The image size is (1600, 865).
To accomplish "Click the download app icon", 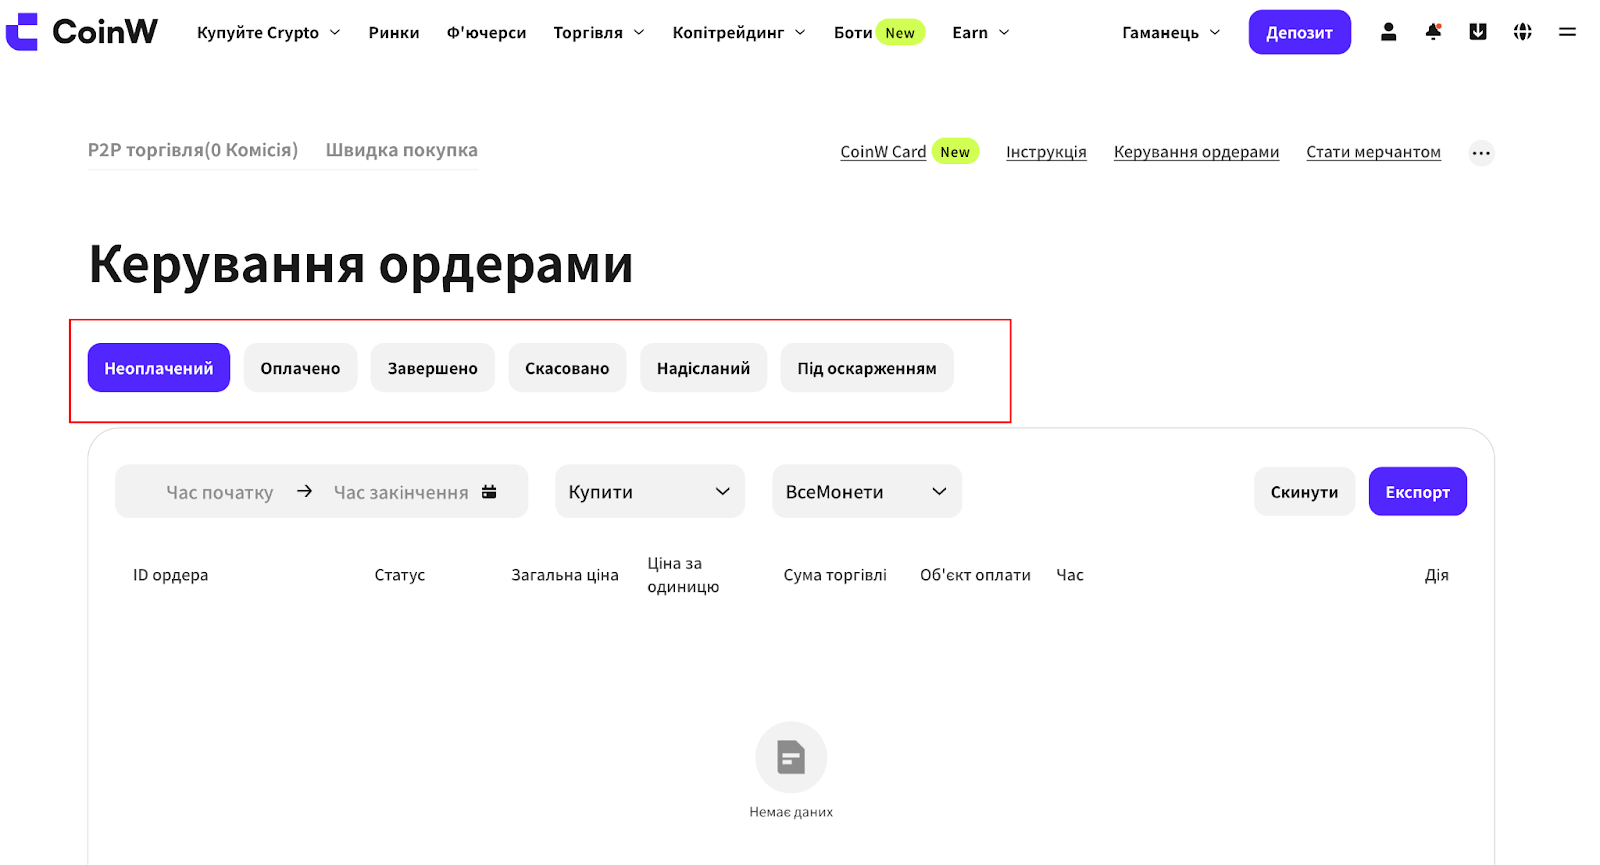I will [1478, 32].
